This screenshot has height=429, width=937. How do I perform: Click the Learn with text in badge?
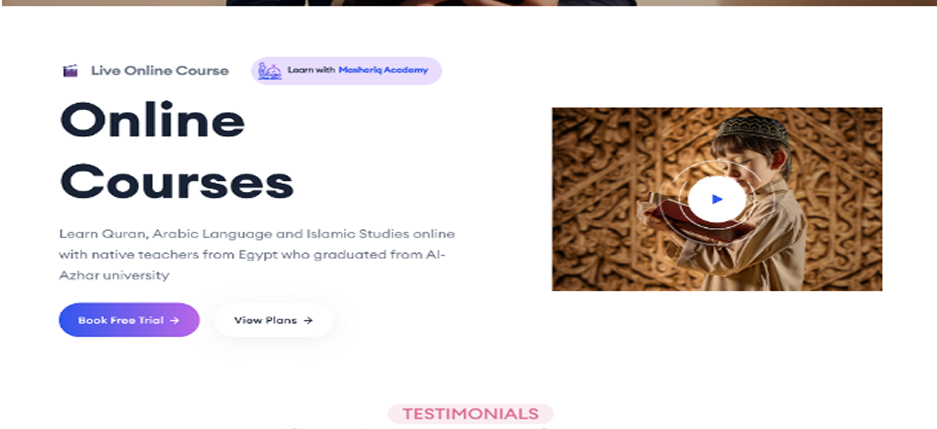[311, 70]
